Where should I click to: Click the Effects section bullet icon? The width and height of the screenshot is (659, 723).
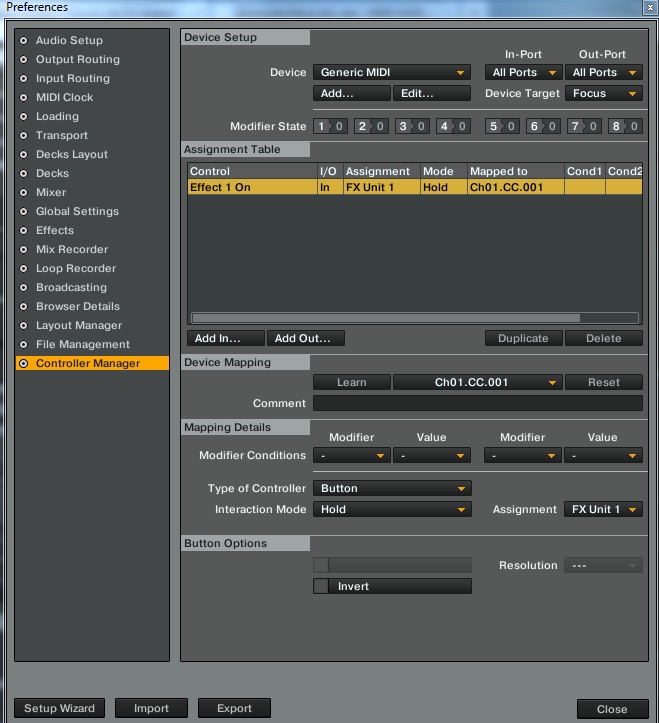[x=24, y=230]
